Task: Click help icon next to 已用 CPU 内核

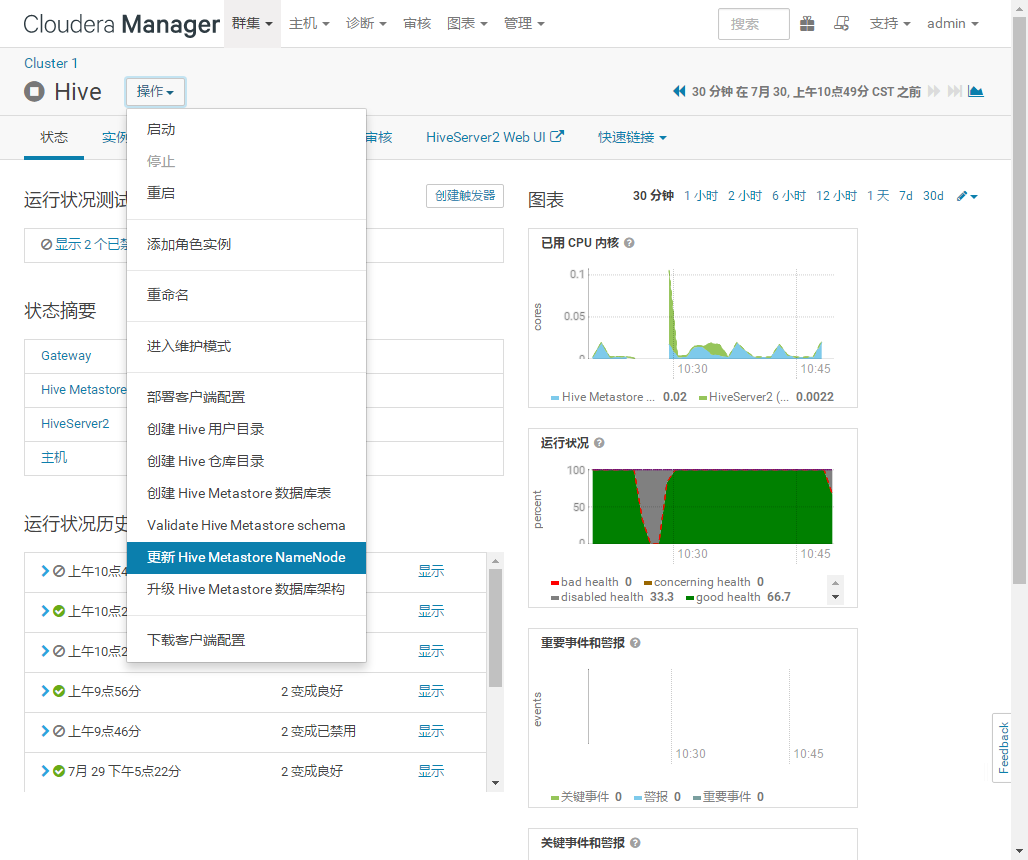Action: tap(629, 243)
